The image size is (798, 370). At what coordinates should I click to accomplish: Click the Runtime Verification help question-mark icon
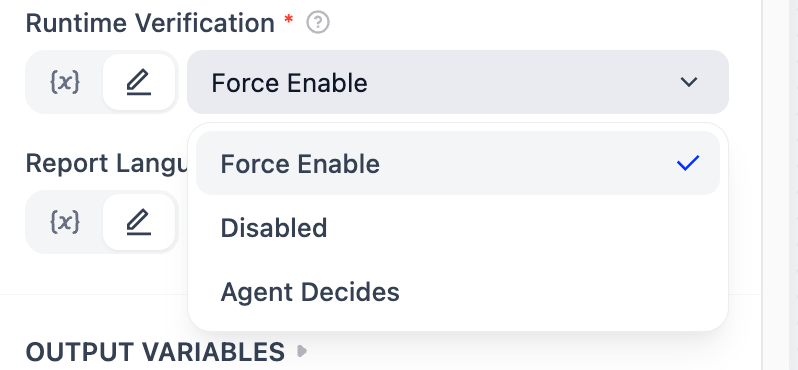[318, 23]
